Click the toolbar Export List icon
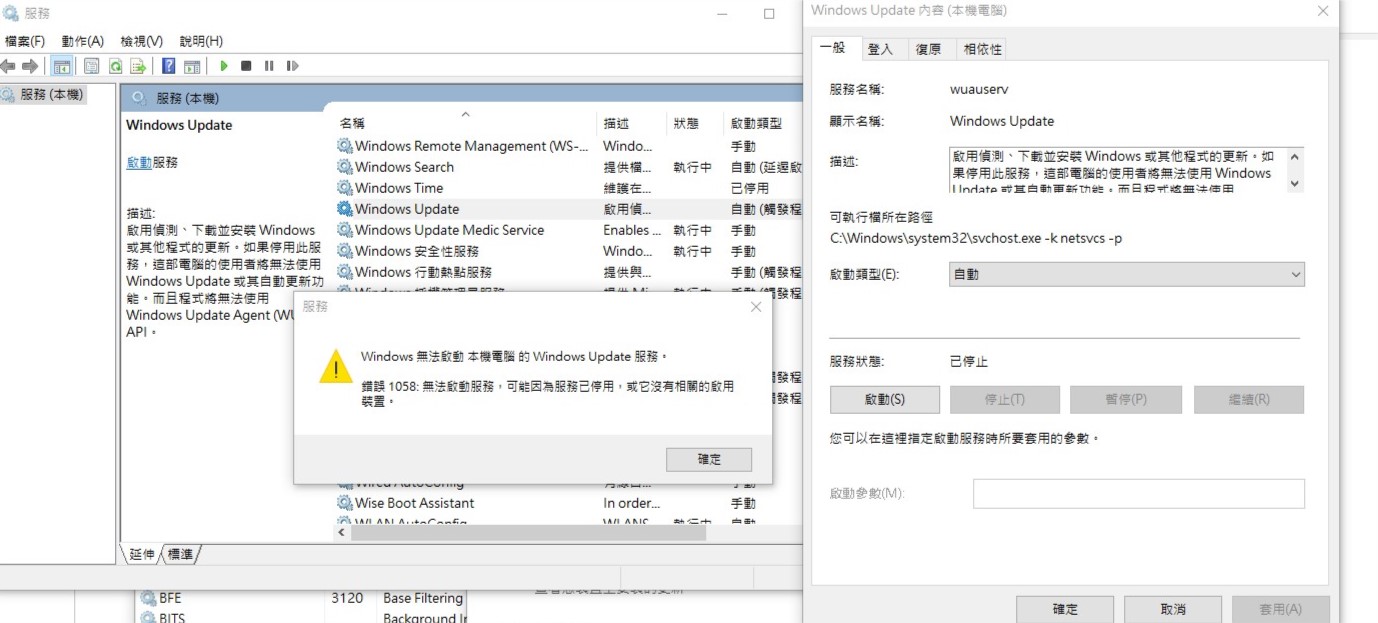 (138, 66)
